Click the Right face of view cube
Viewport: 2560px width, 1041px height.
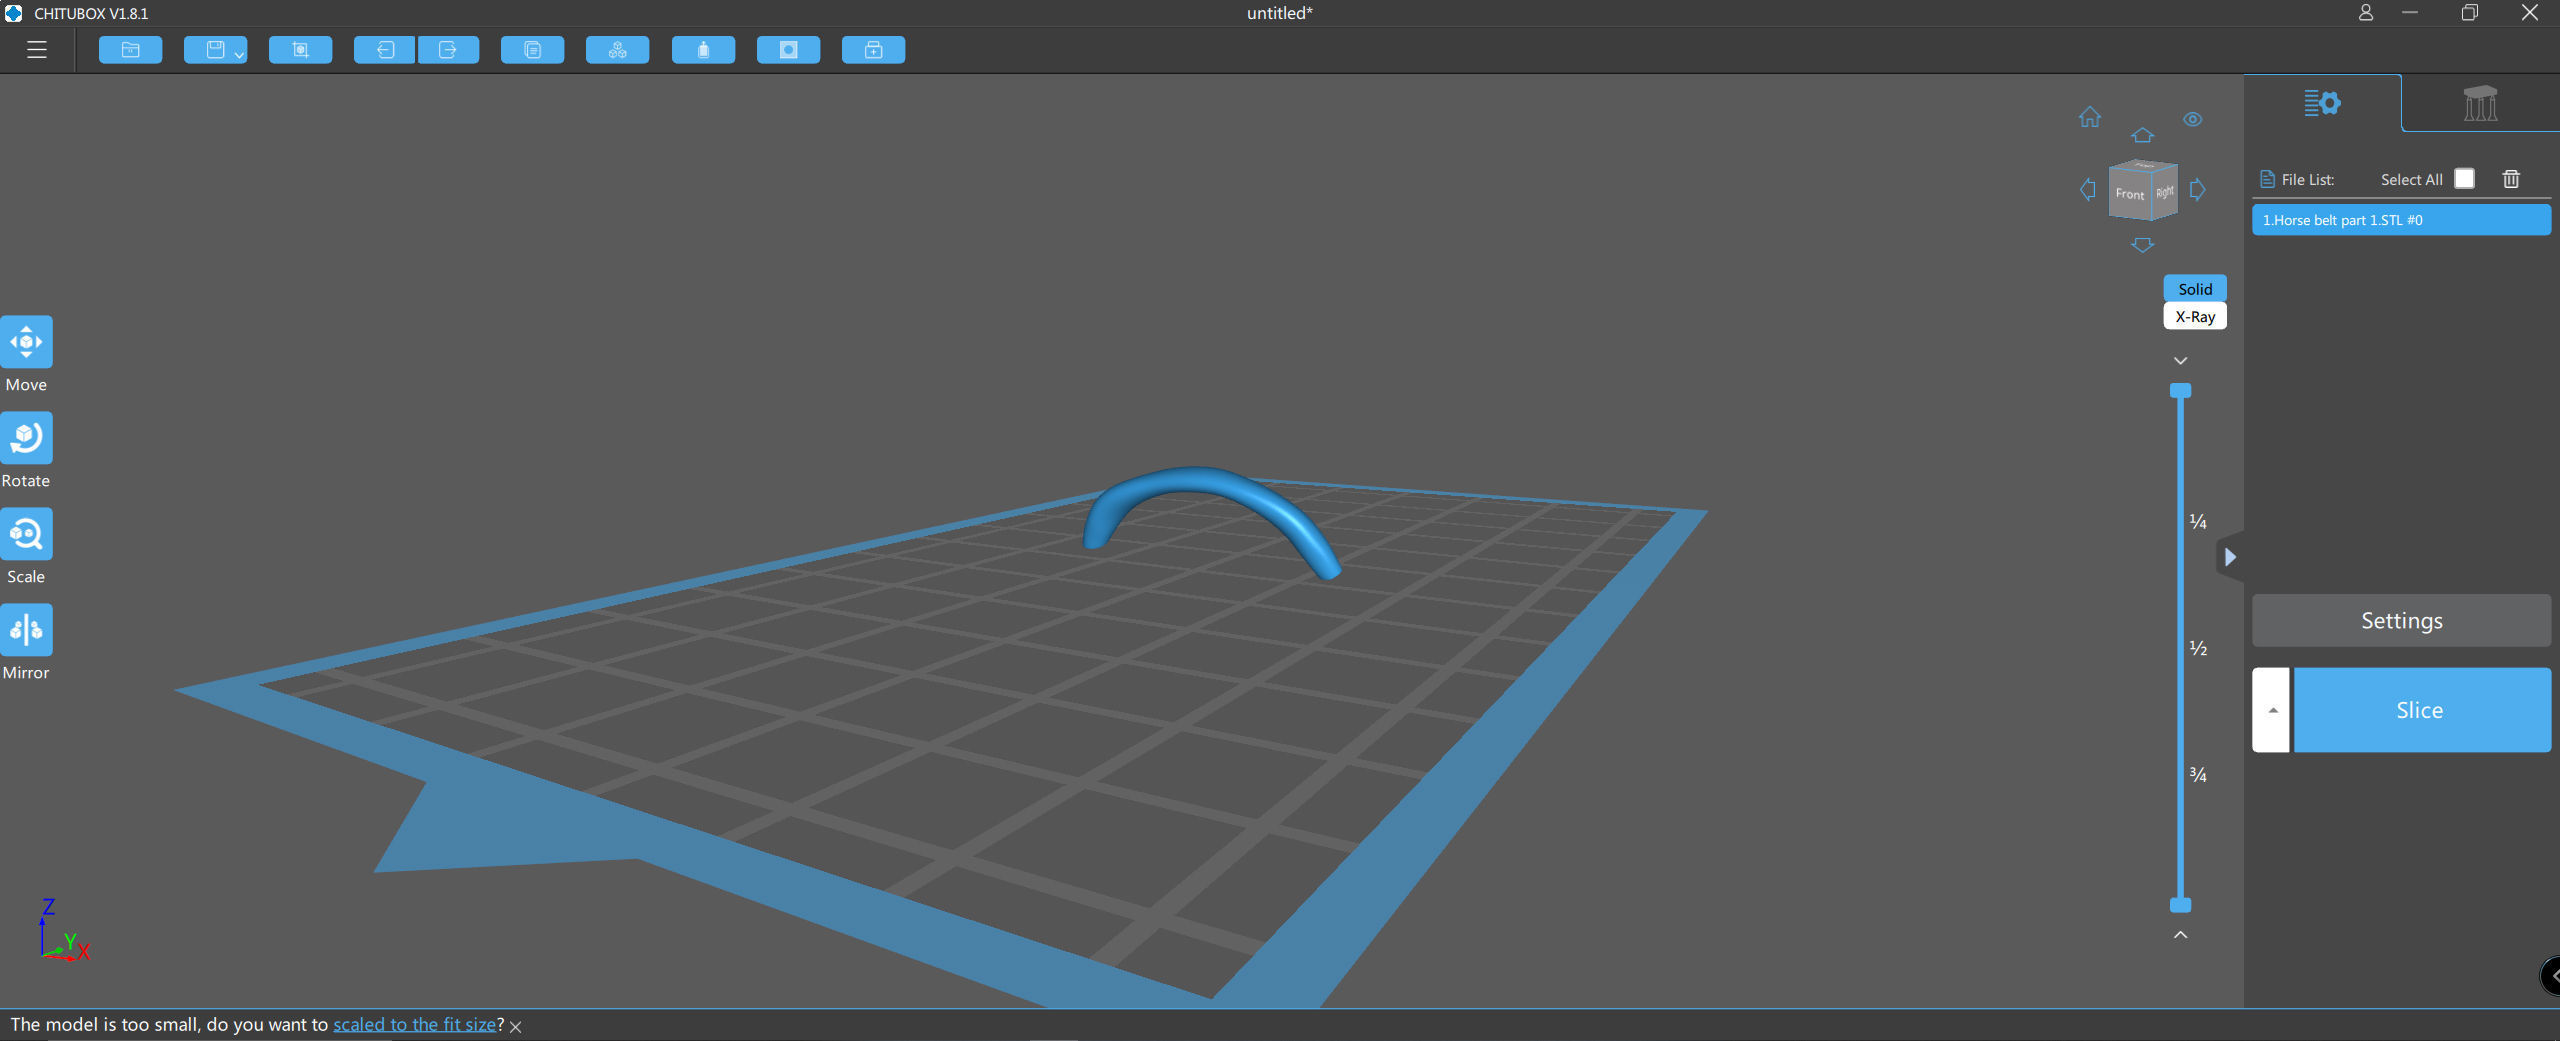coord(2164,191)
